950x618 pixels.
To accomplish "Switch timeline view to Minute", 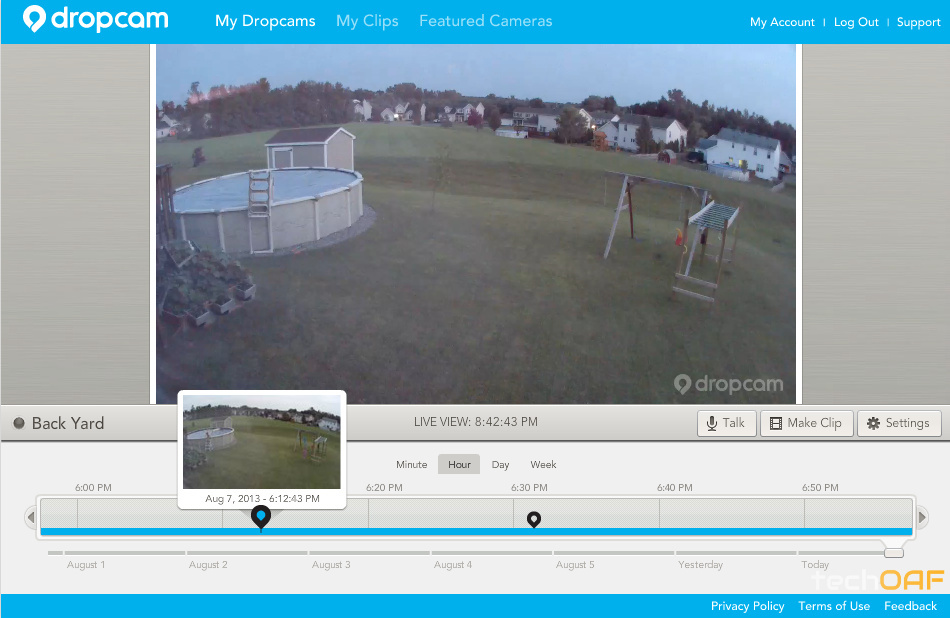I will pos(411,464).
